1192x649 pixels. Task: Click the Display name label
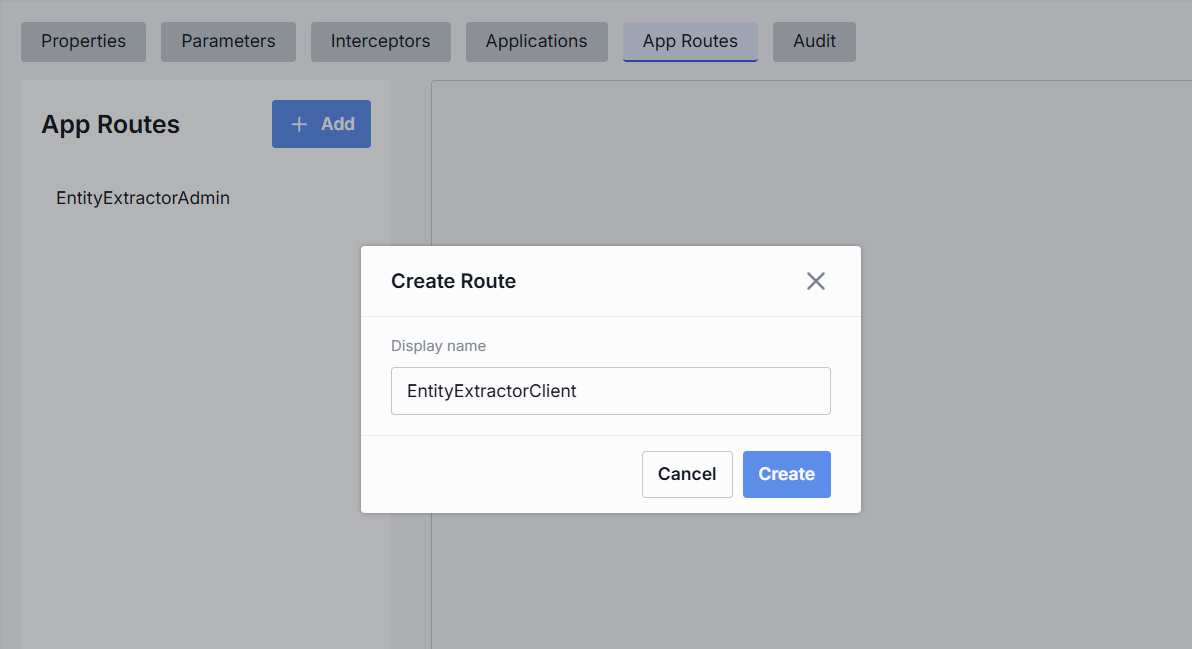438,346
